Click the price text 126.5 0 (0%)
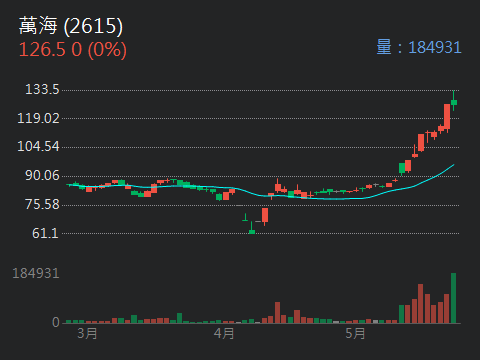The height and width of the screenshot is (360, 480). point(73,50)
